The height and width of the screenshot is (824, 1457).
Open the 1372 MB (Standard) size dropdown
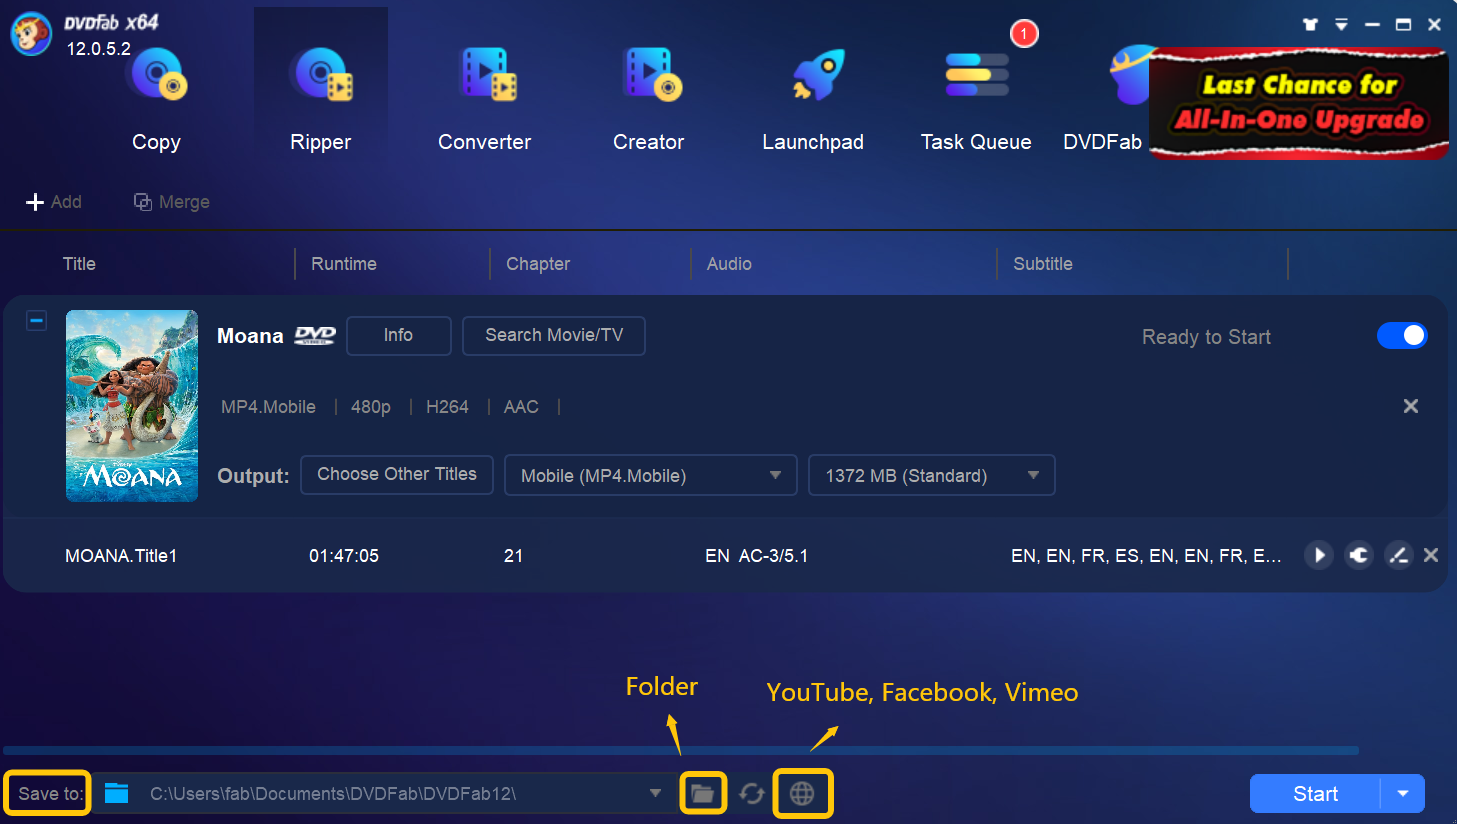click(x=932, y=475)
